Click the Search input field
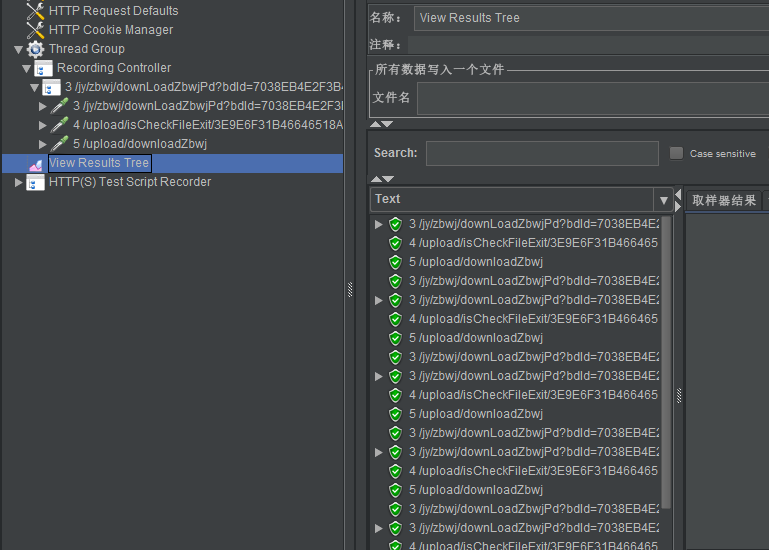 tap(542, 154)
